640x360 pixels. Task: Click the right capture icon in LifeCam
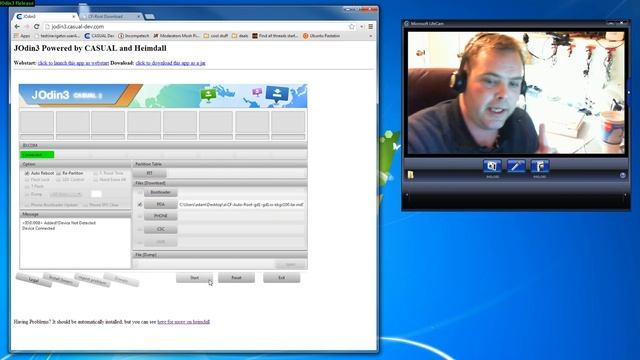[x=540, y=166]
